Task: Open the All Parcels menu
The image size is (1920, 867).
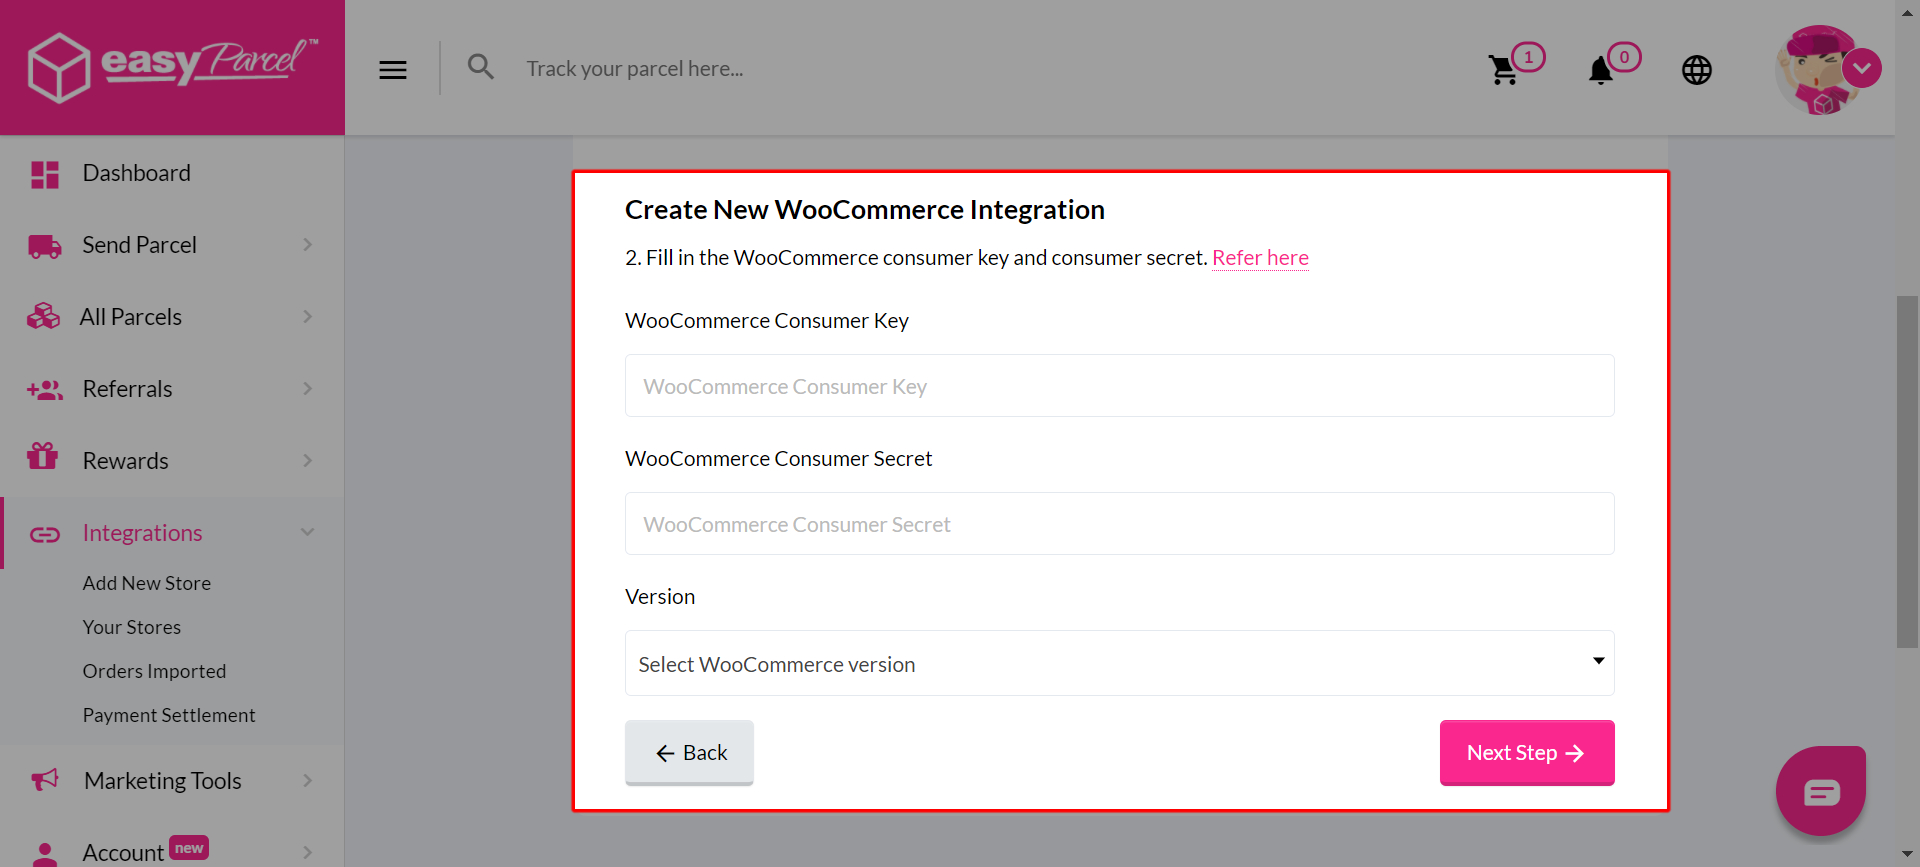Action: click(131, 317)
